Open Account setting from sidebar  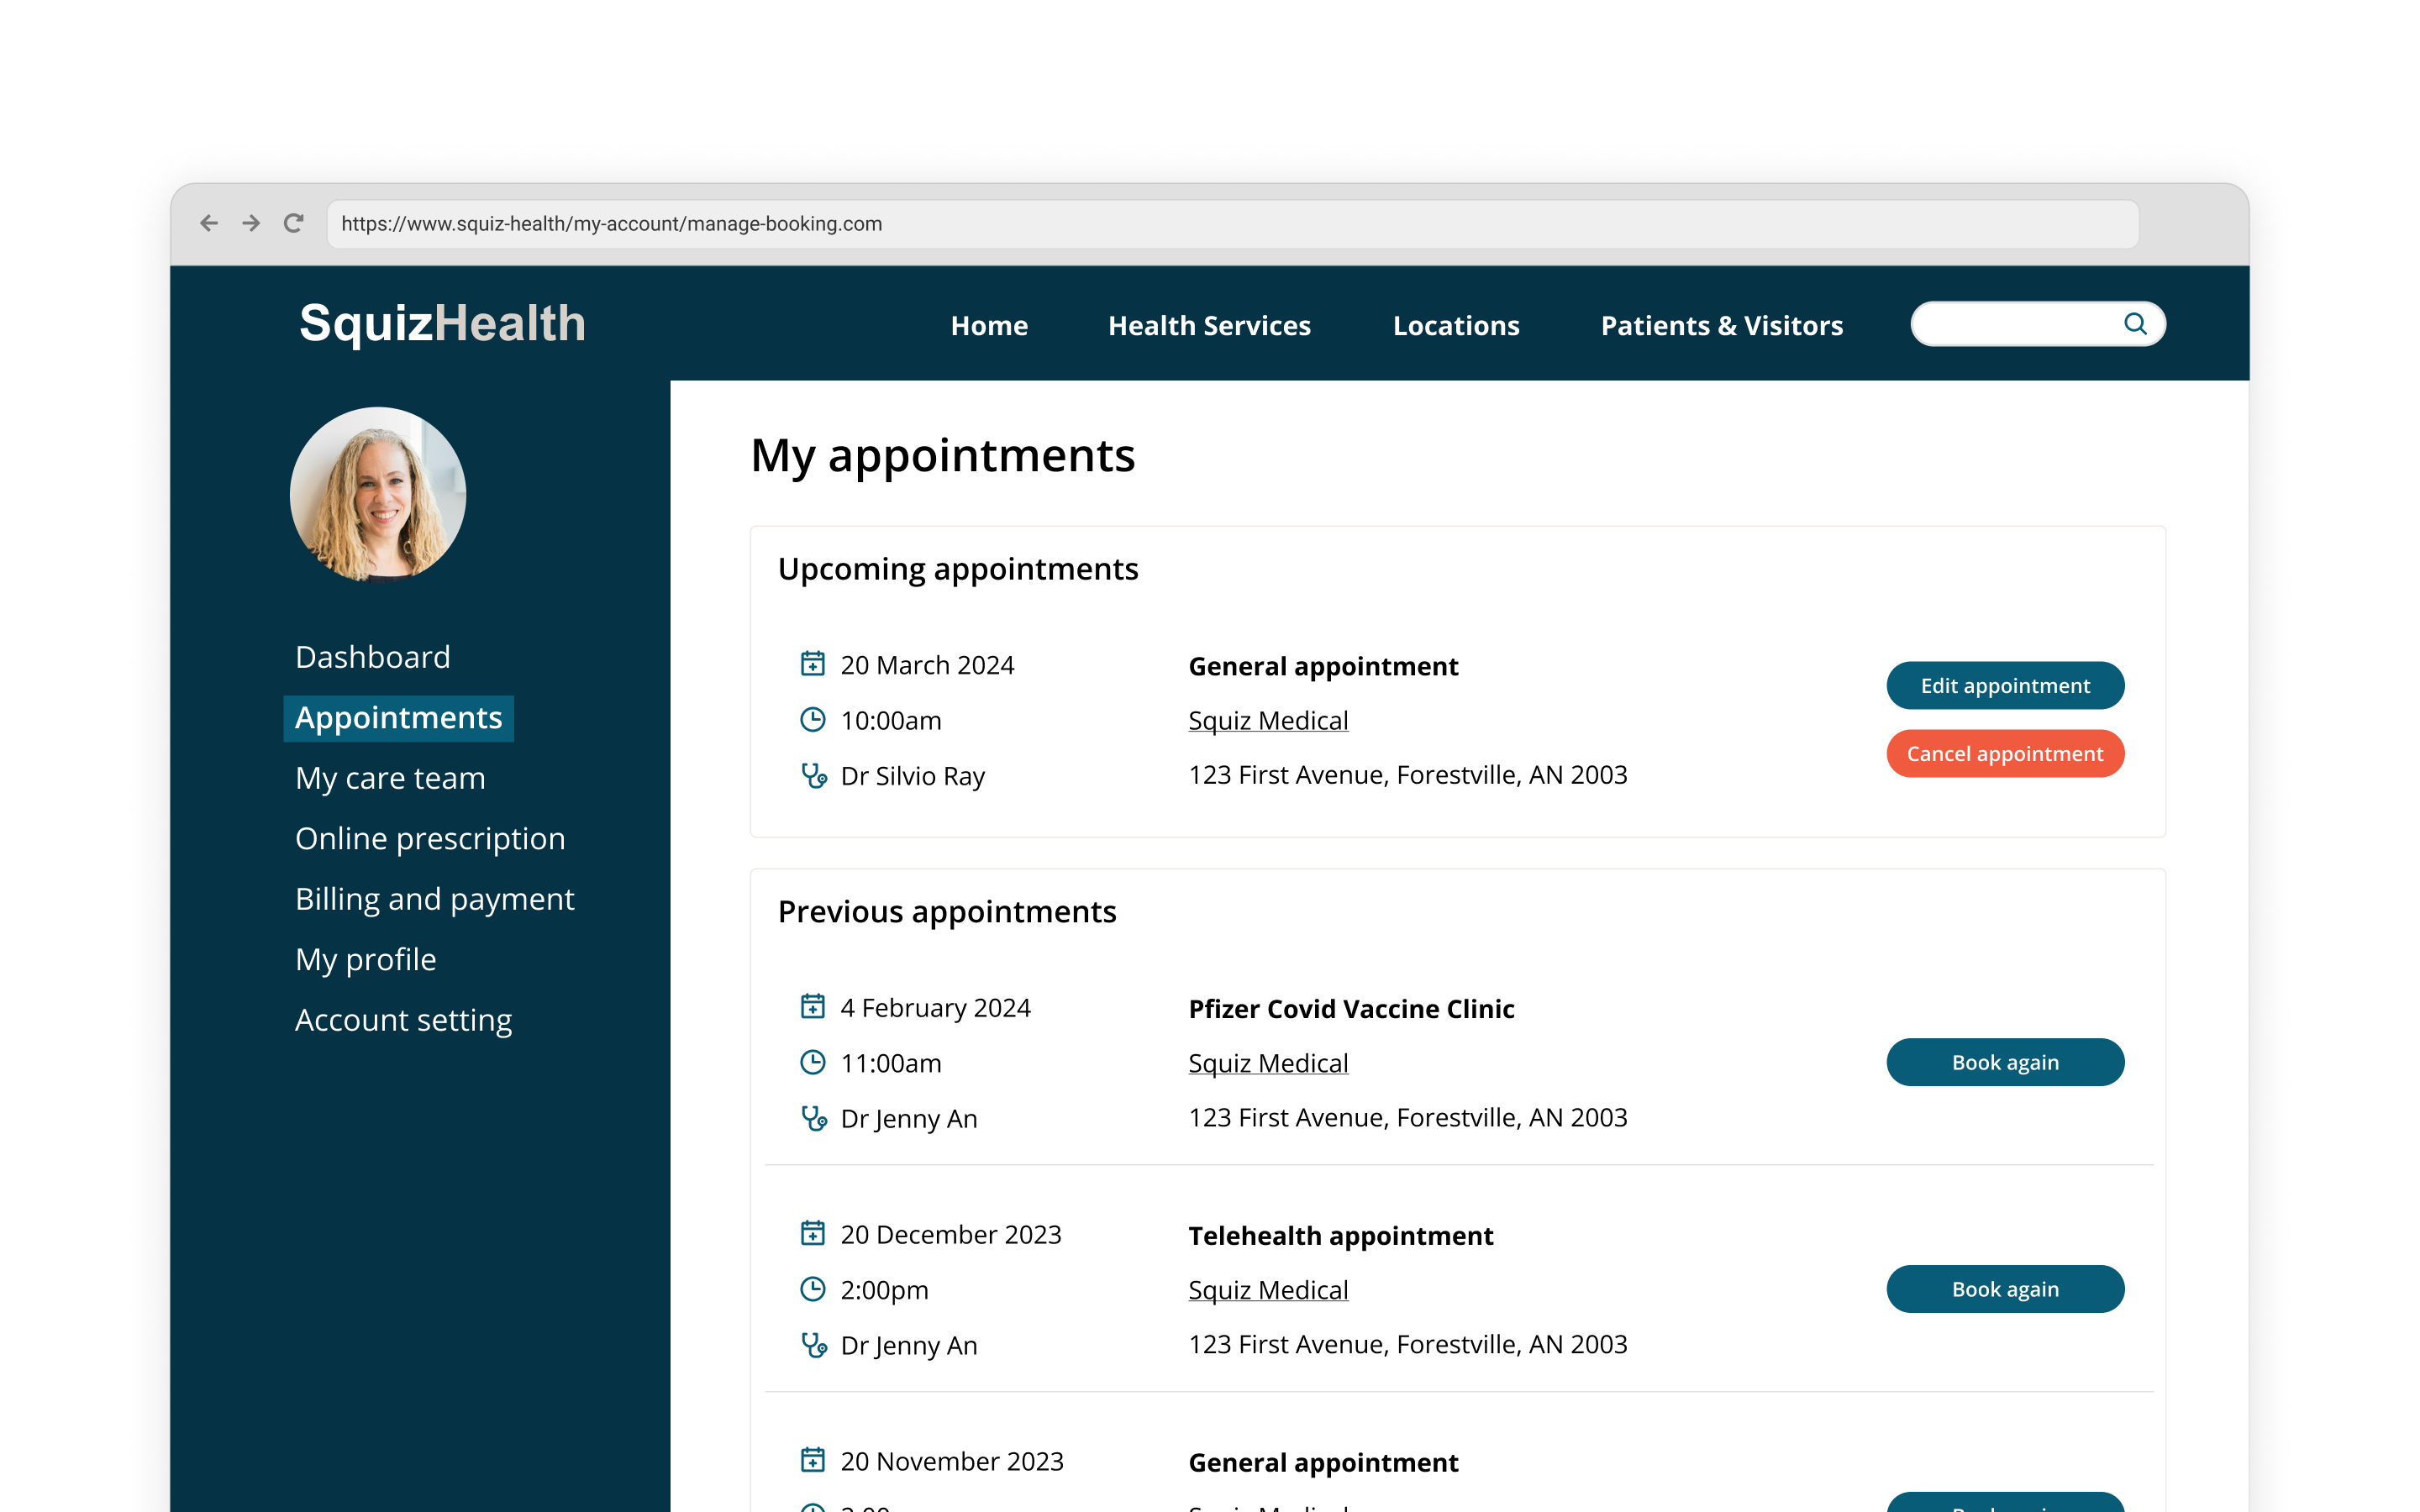tap(402, 1019)
